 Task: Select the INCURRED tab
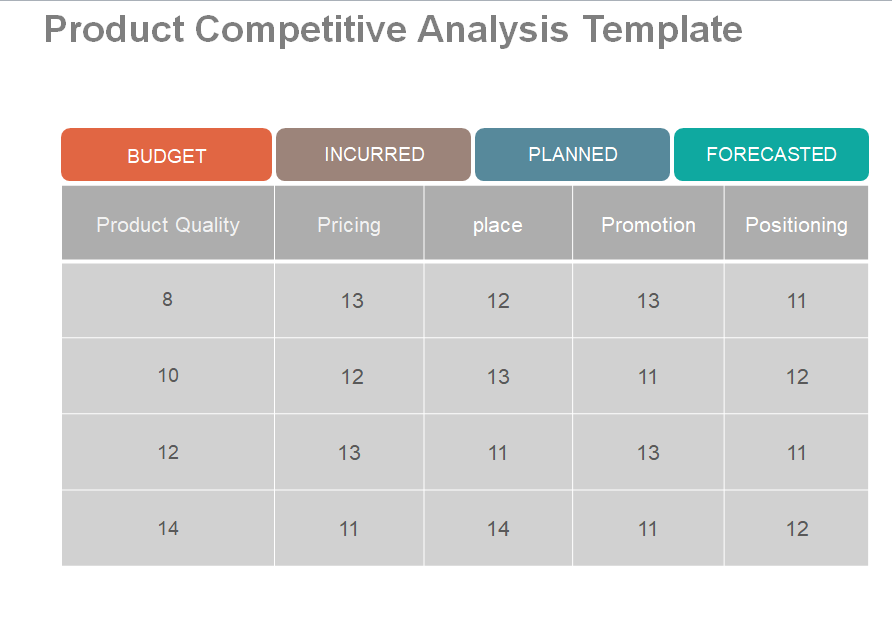click(x=374, y=154)
